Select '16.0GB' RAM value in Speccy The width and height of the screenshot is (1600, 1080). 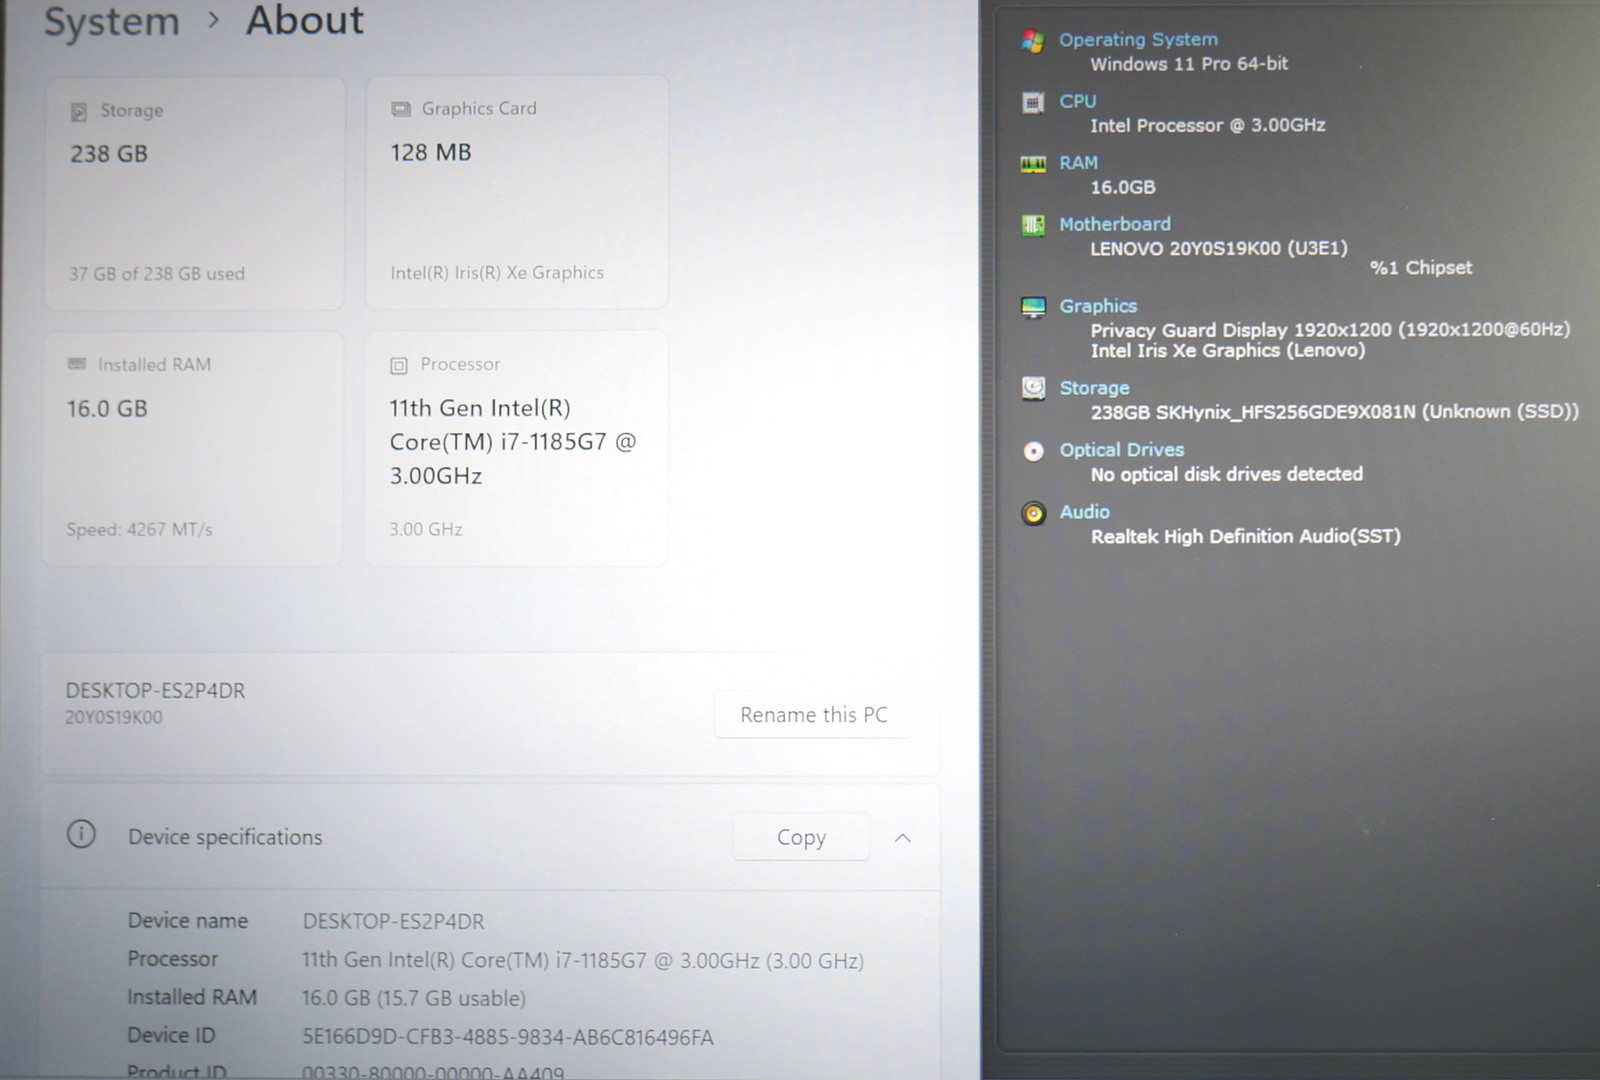coord(1123,187)
